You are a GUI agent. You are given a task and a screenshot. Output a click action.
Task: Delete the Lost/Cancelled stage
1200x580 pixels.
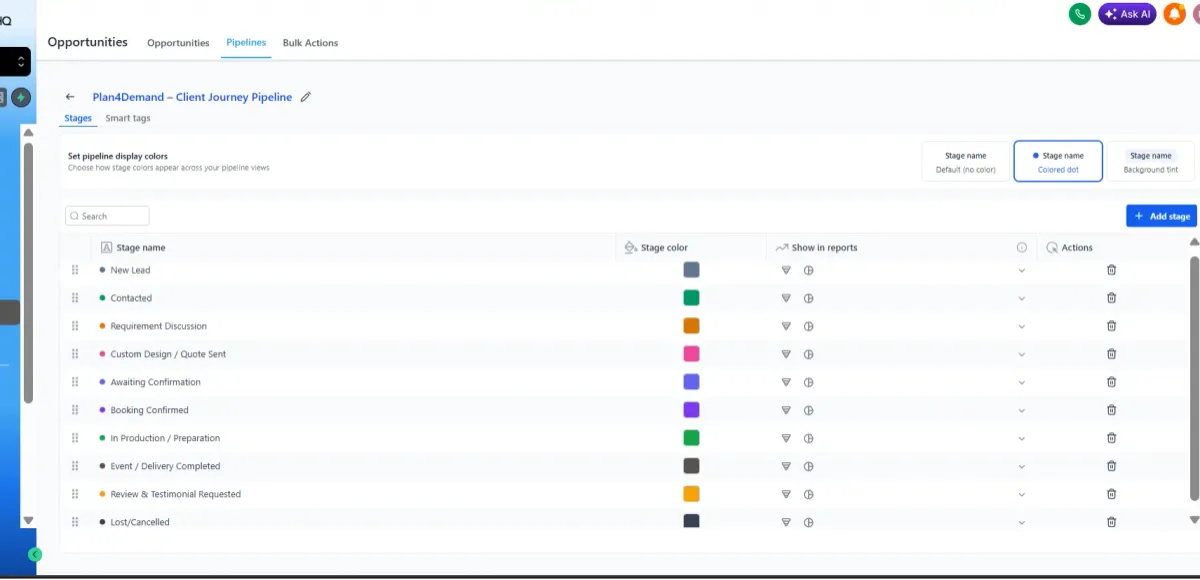[1111, 522]
